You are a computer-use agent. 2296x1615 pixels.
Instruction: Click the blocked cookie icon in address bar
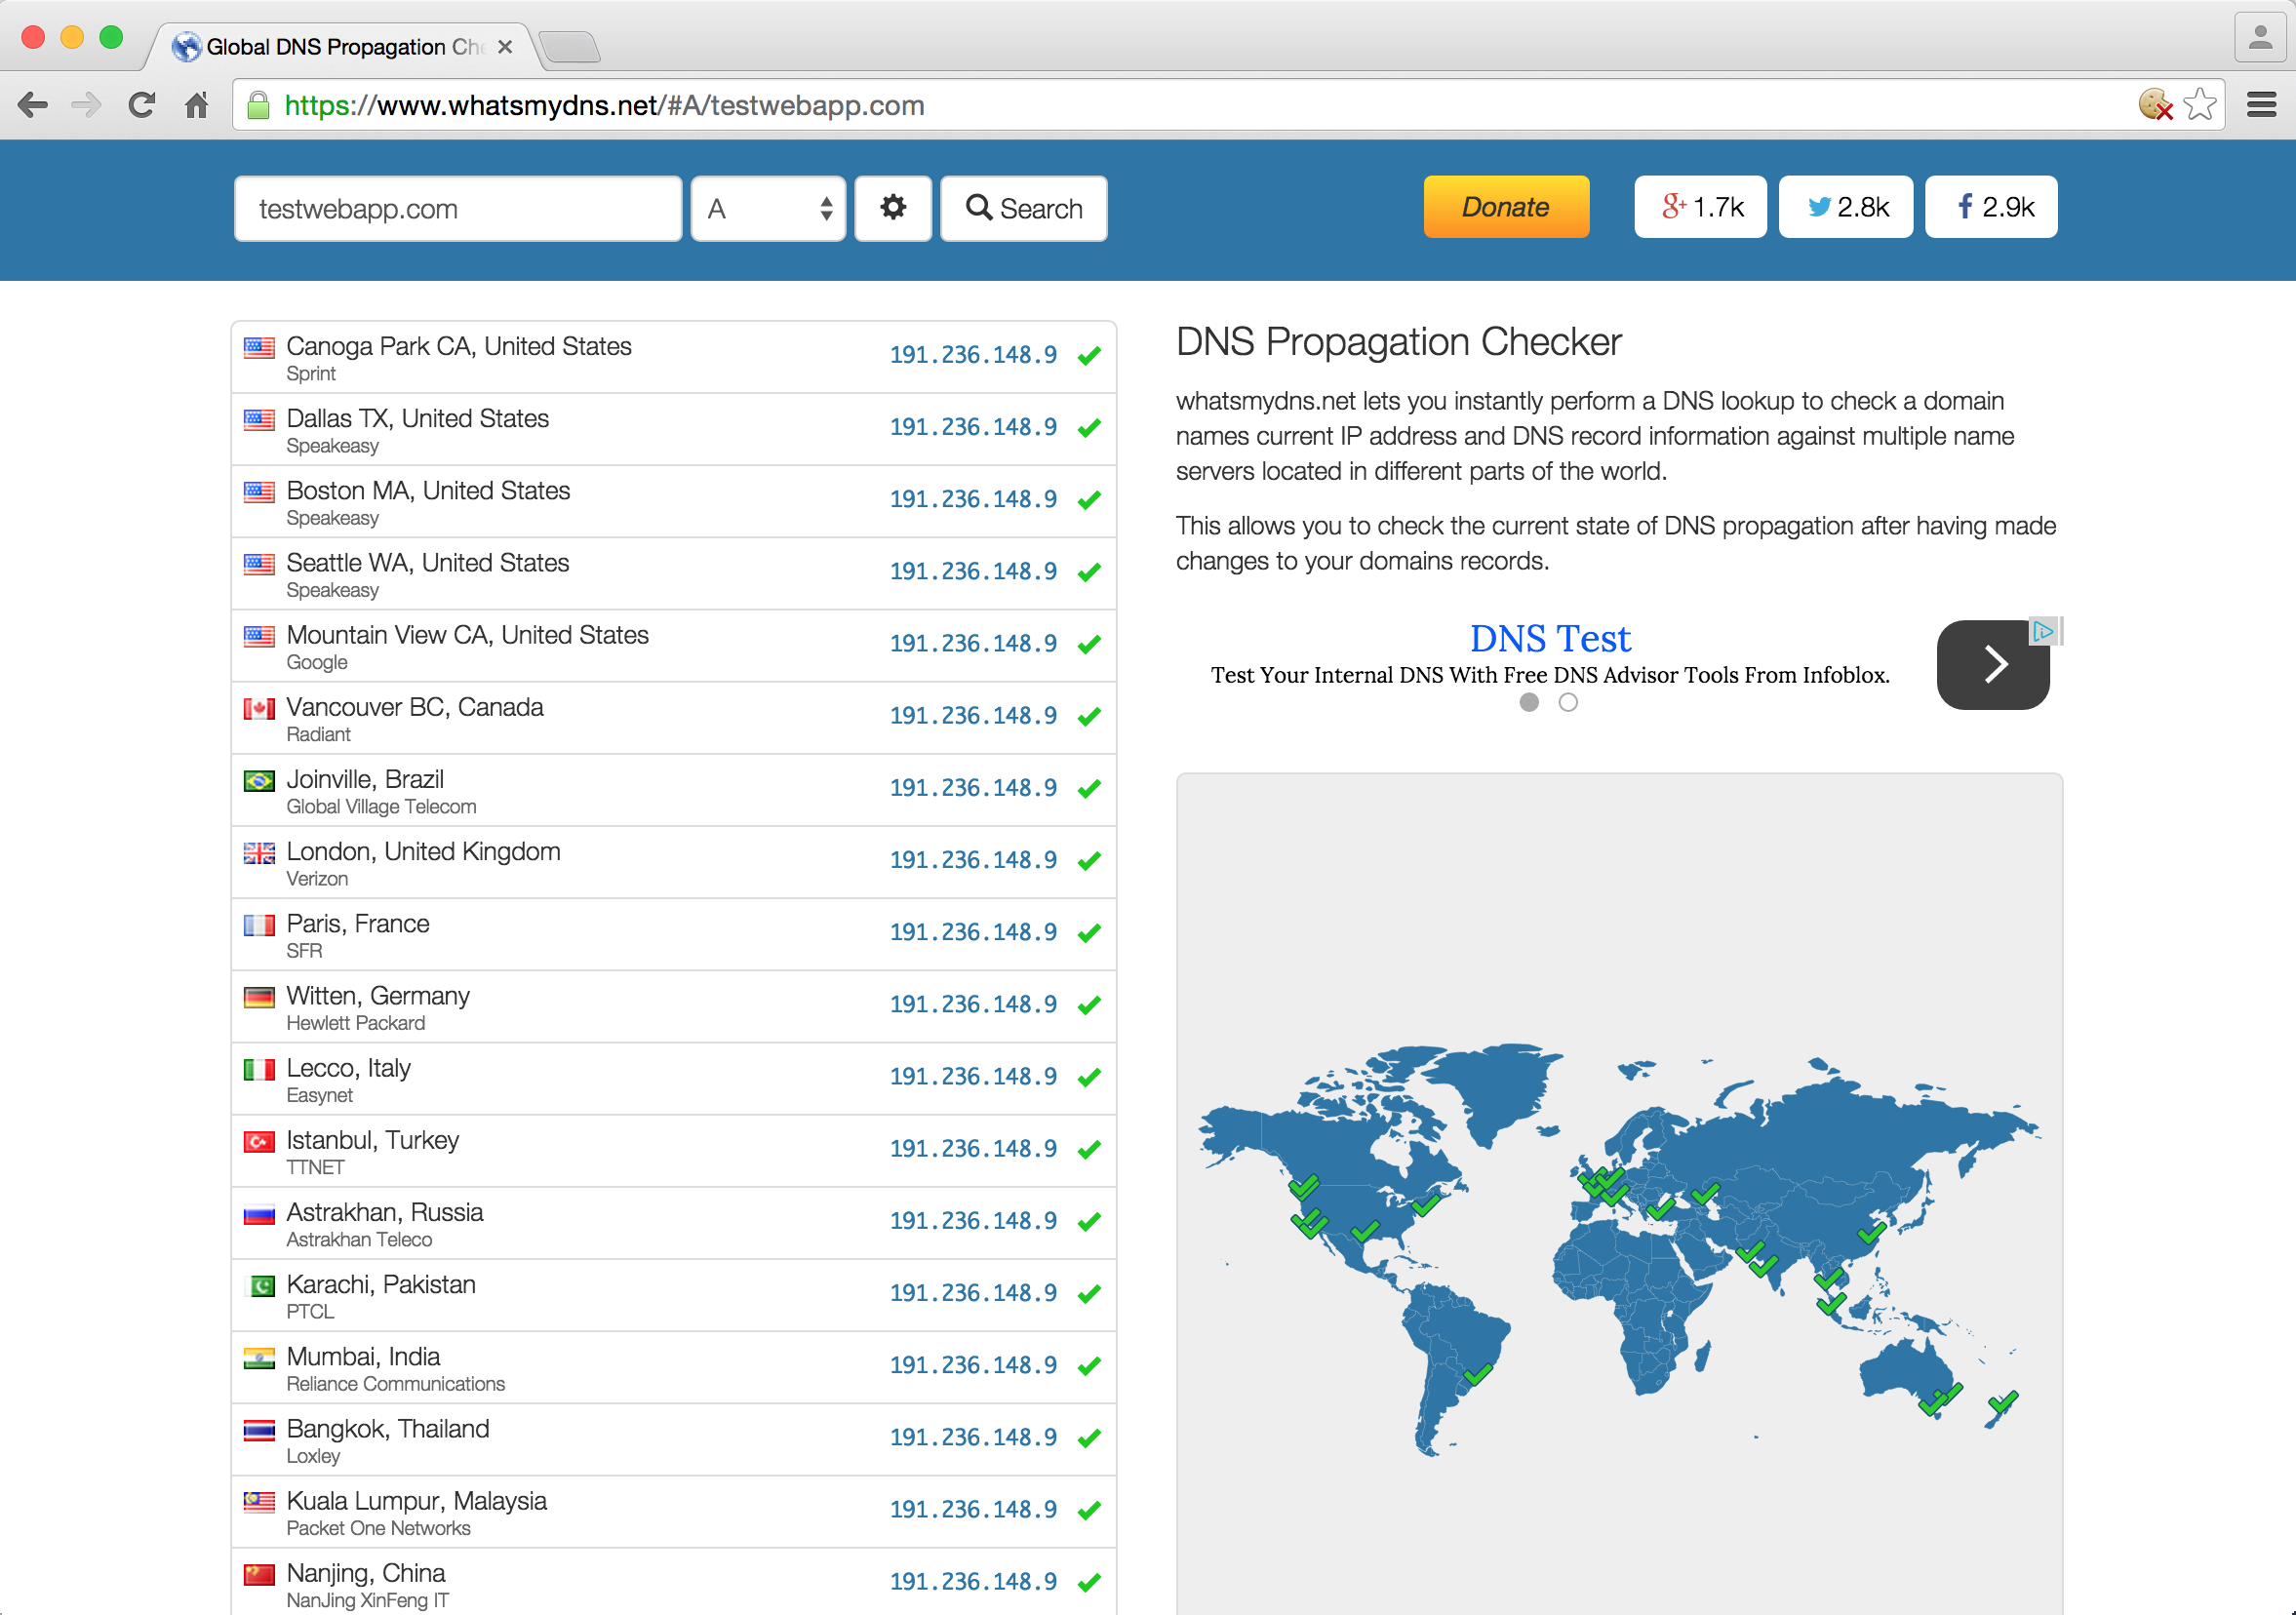(2155, 105)
